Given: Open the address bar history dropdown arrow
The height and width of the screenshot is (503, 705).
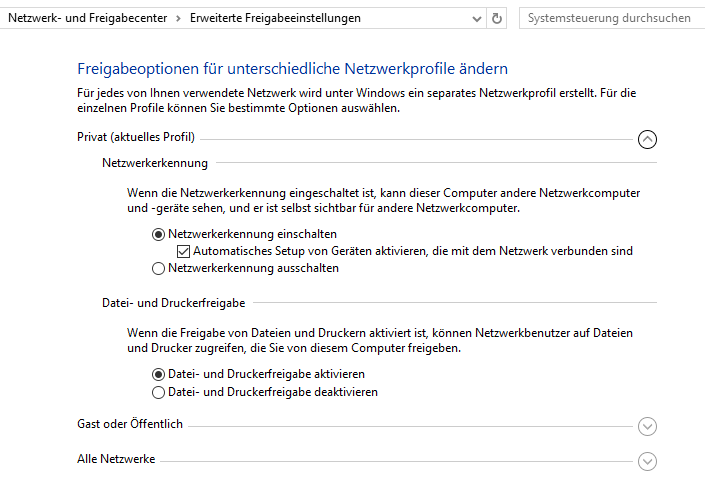Looking at the screenshot, I should pyautogui.click(x=475, y=18).
